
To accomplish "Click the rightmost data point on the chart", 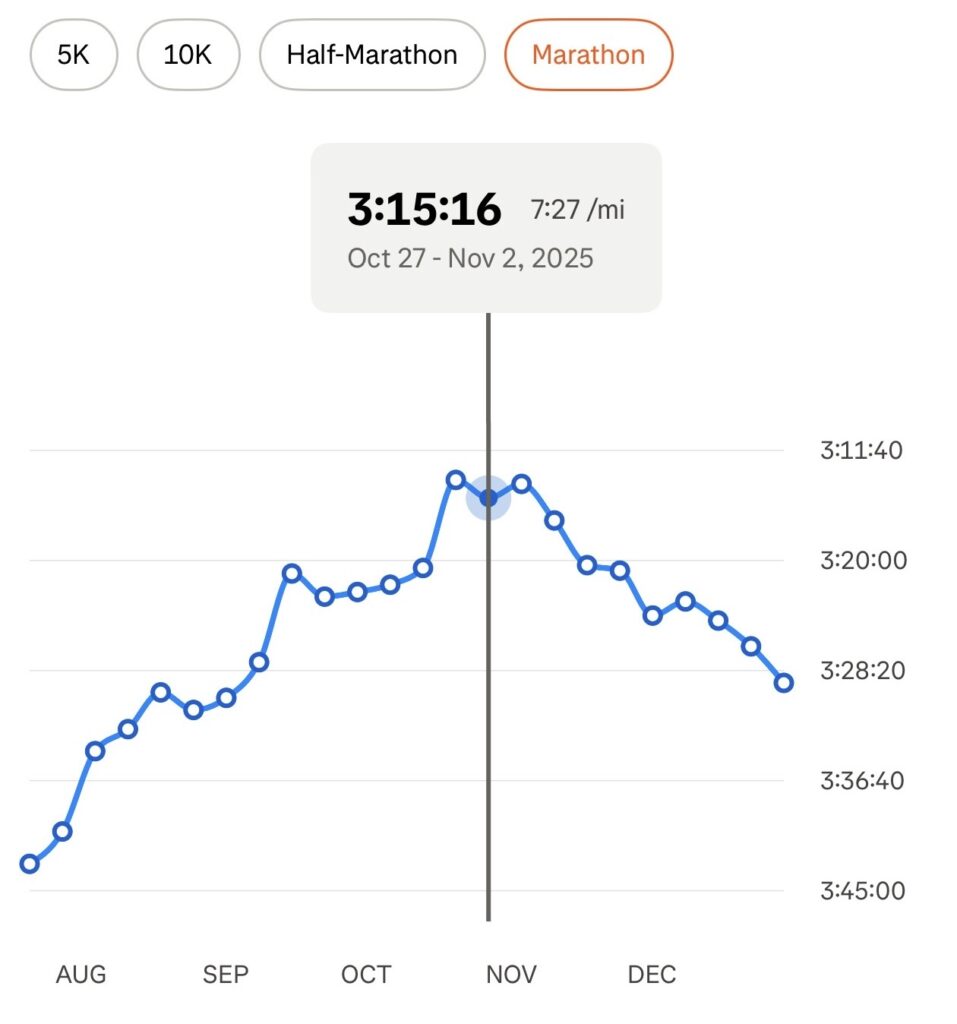I will pyautogui.click(x=784, y=683).
